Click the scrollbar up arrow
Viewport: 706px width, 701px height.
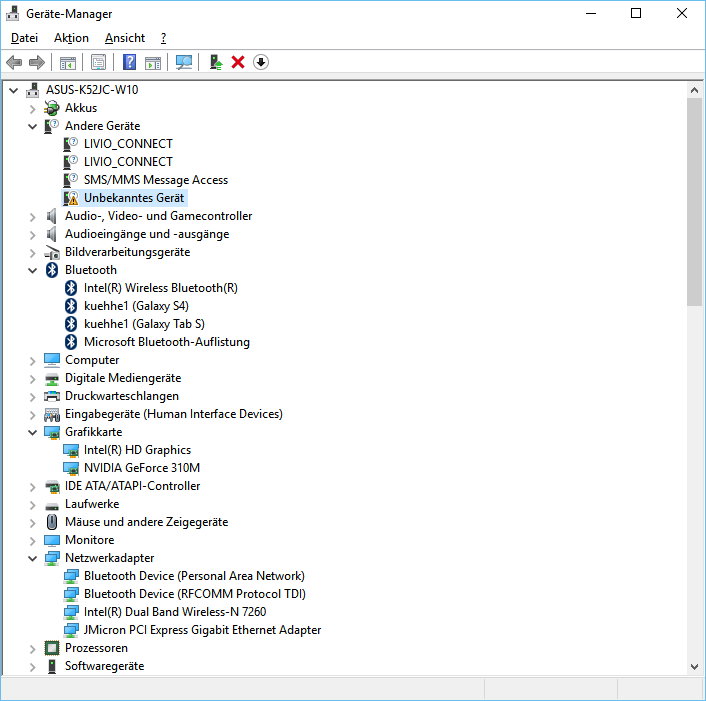[x=694, y=90]
